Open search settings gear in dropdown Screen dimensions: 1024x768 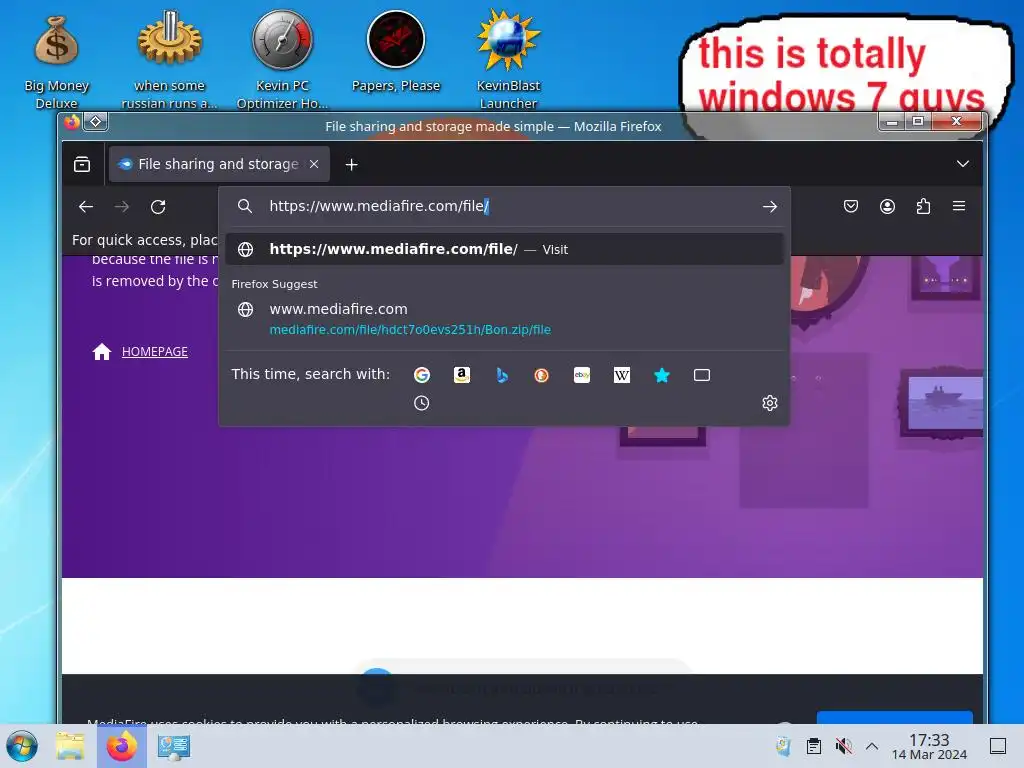pos(770,403)
